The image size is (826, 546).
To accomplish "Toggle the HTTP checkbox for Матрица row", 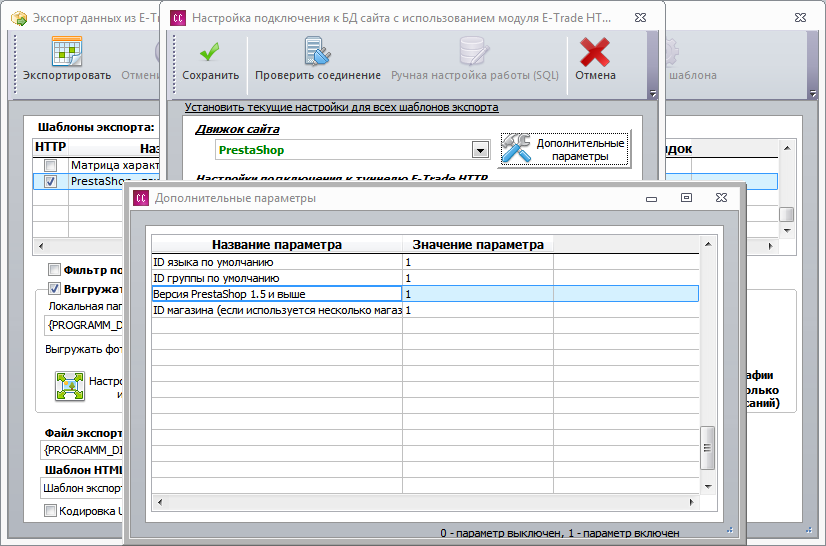I will point(51,165).
